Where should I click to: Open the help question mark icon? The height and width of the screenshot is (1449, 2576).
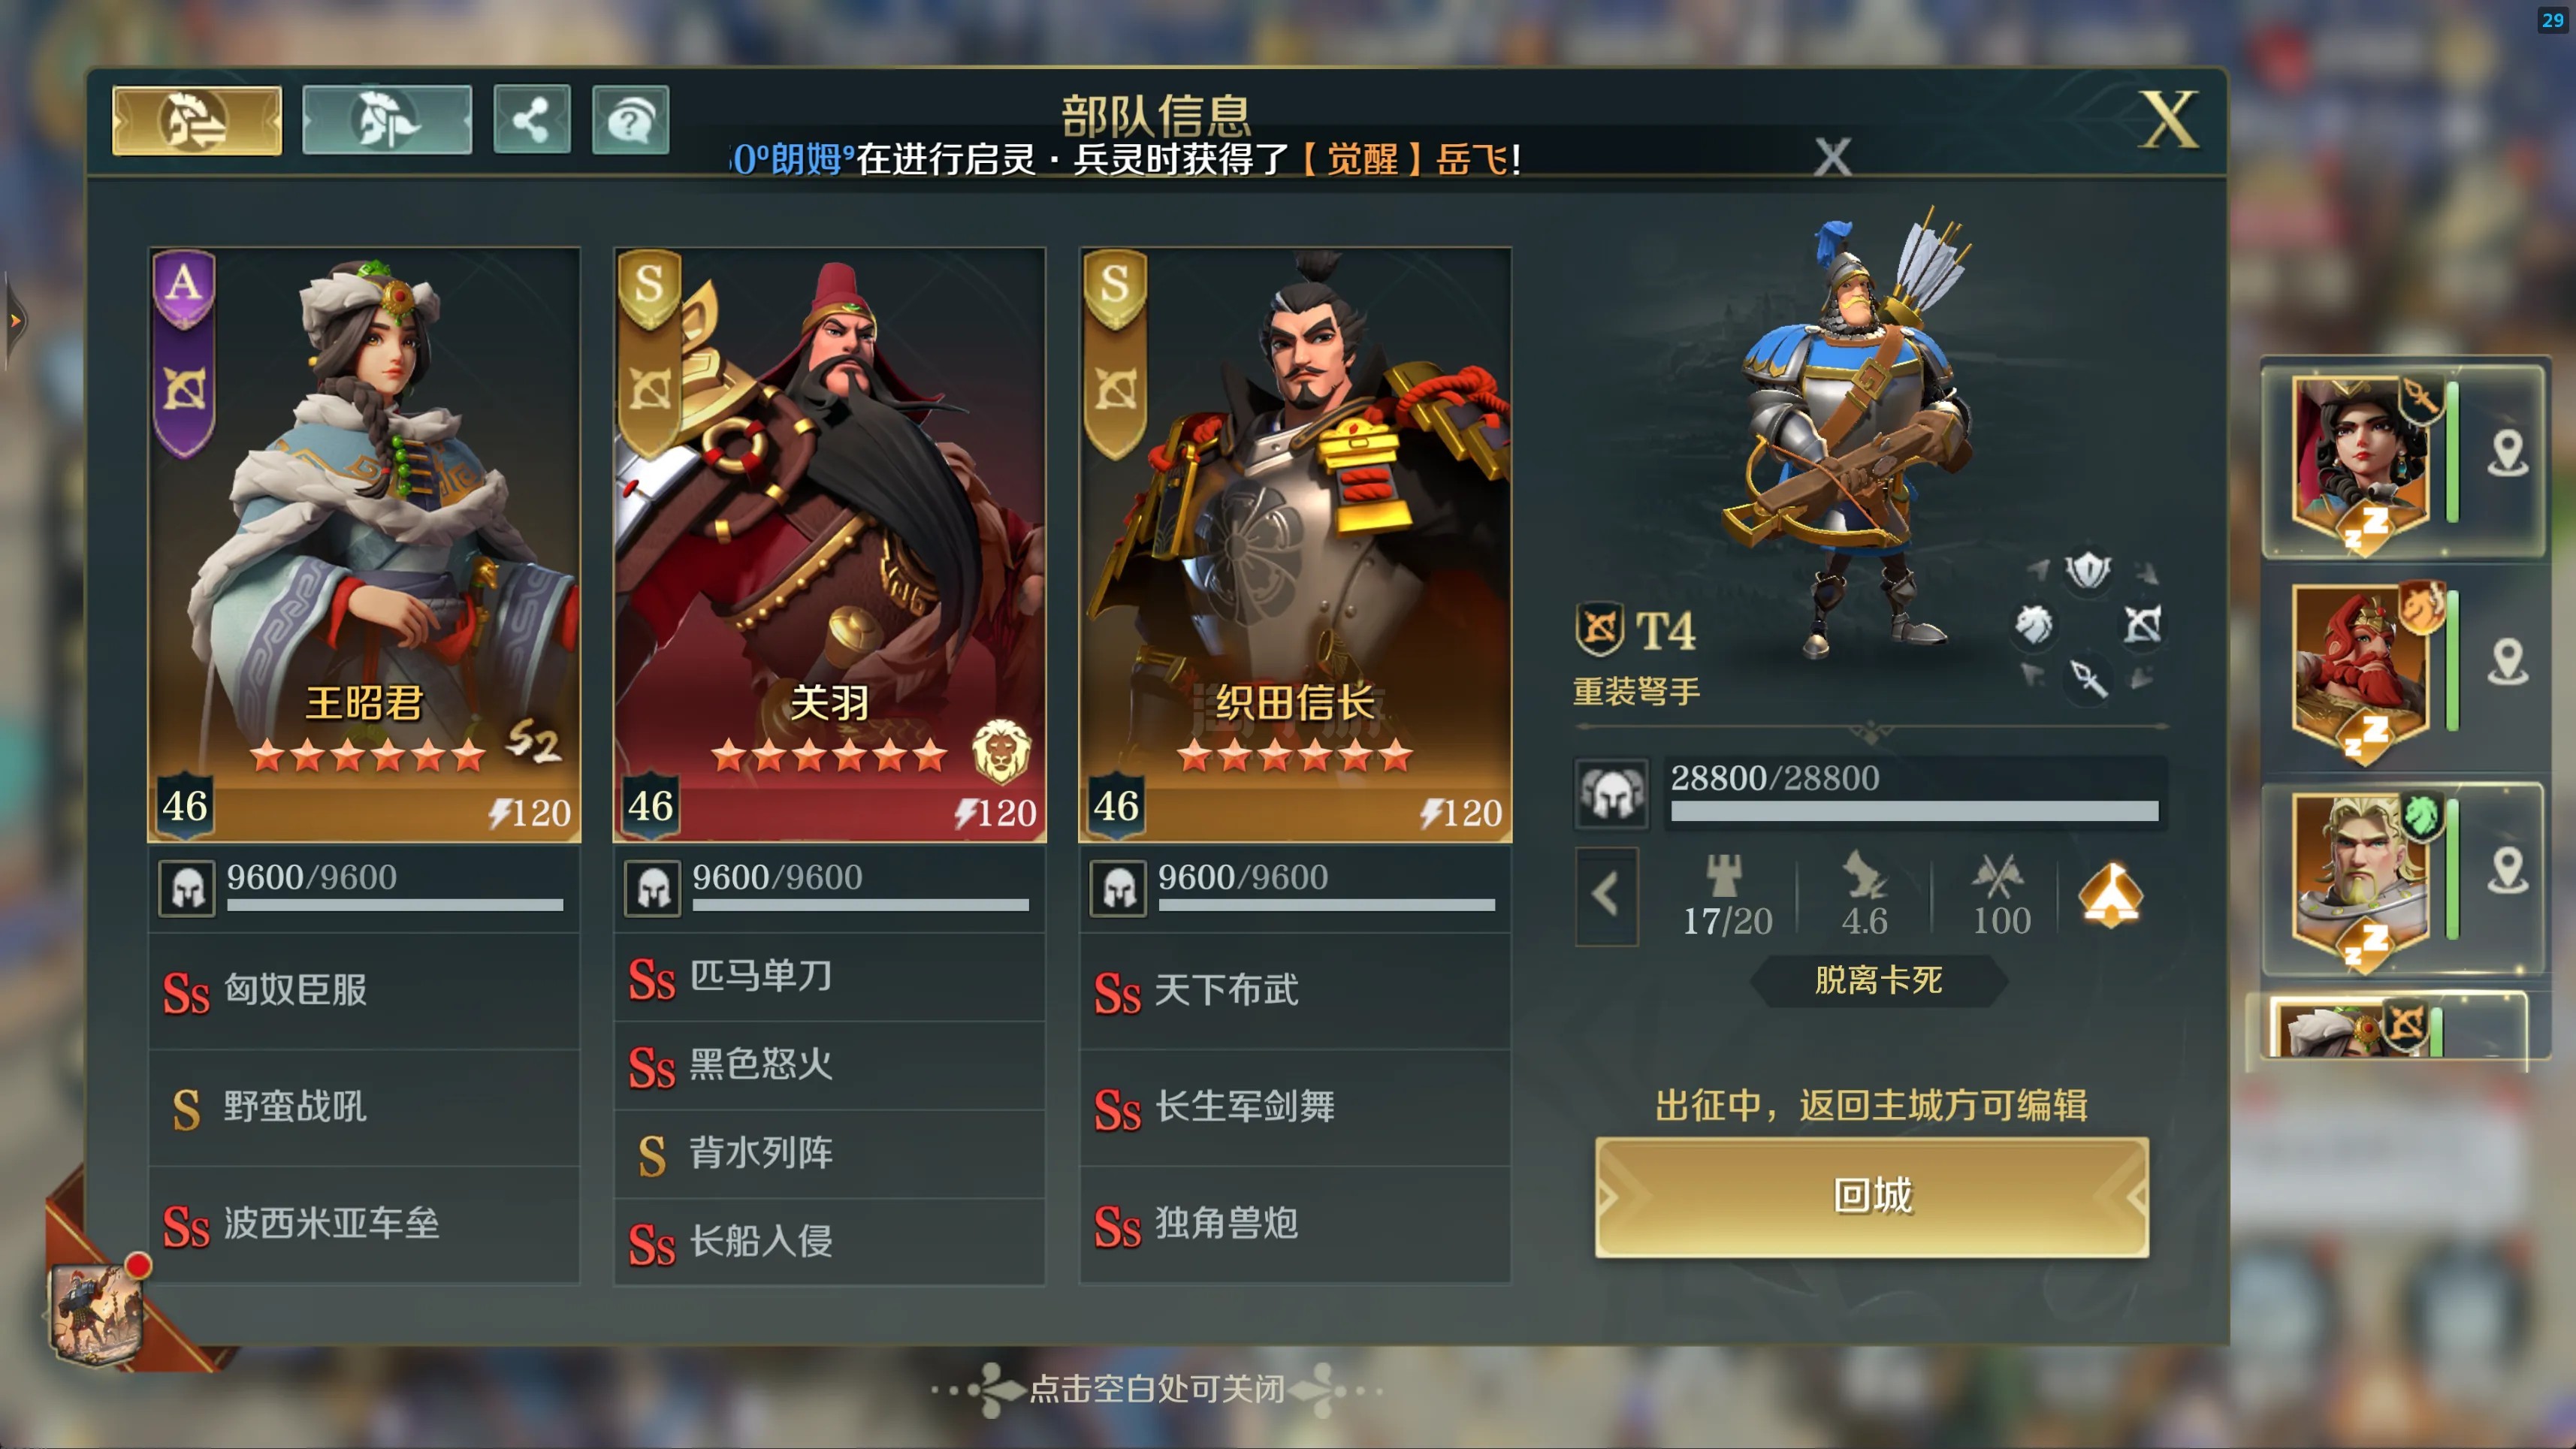(630, 120)
